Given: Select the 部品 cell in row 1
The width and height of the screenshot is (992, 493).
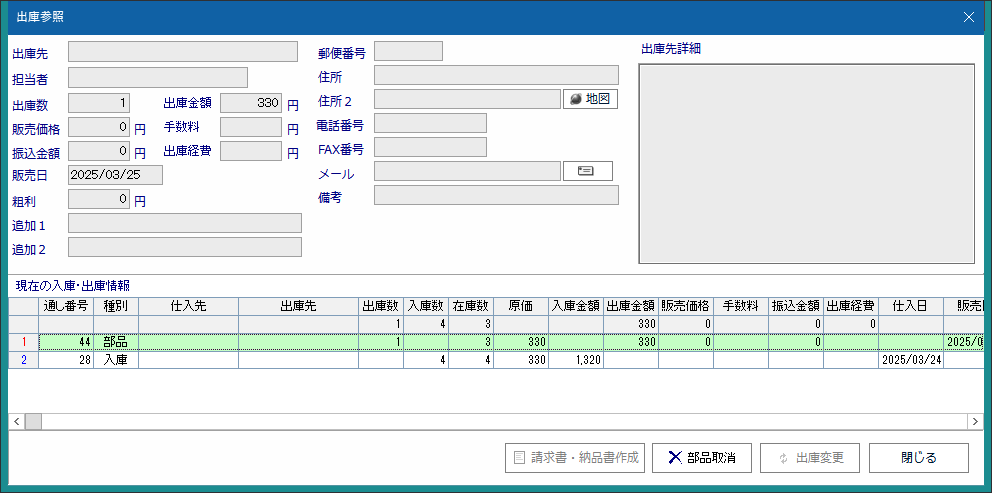Looking at the screenshot, I should click(x=116, y=342).
